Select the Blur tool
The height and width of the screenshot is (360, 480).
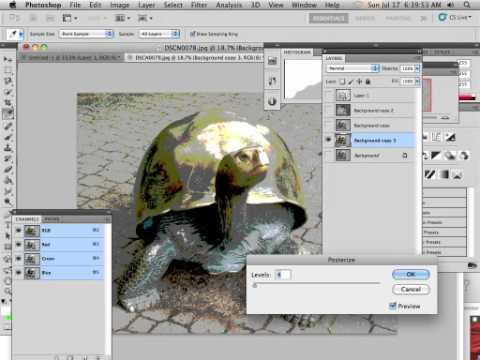[8, 191]
